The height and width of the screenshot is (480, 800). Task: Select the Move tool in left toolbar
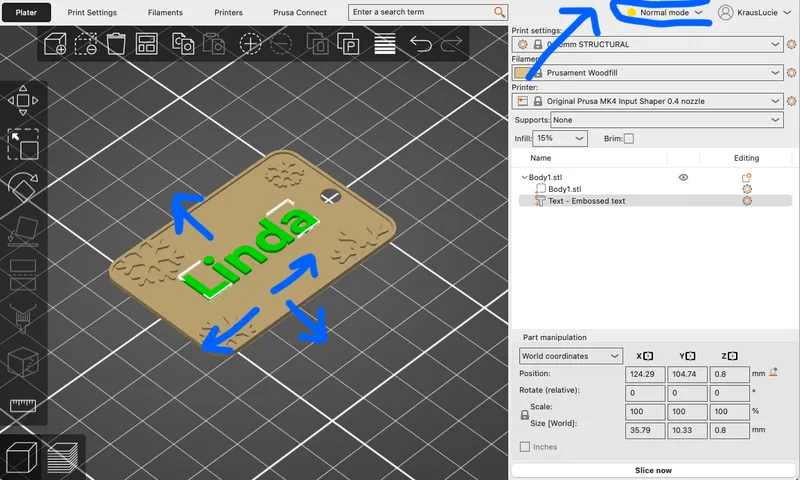[x=23, y=100]
